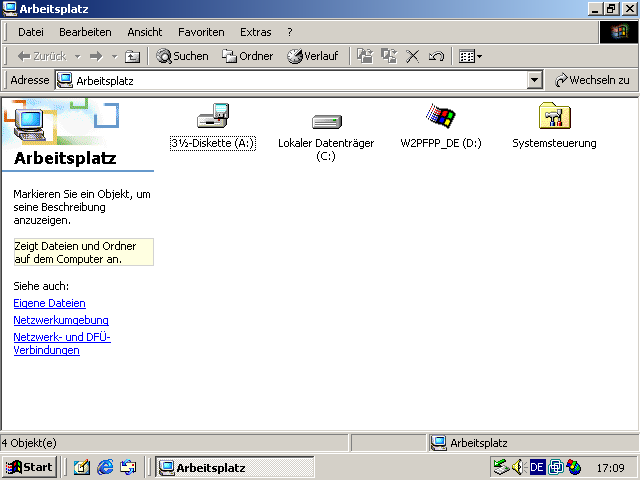Click the safely remove hardware tray icon
Image resolution: width=640 pixels, height=480 pixels.
501,467
